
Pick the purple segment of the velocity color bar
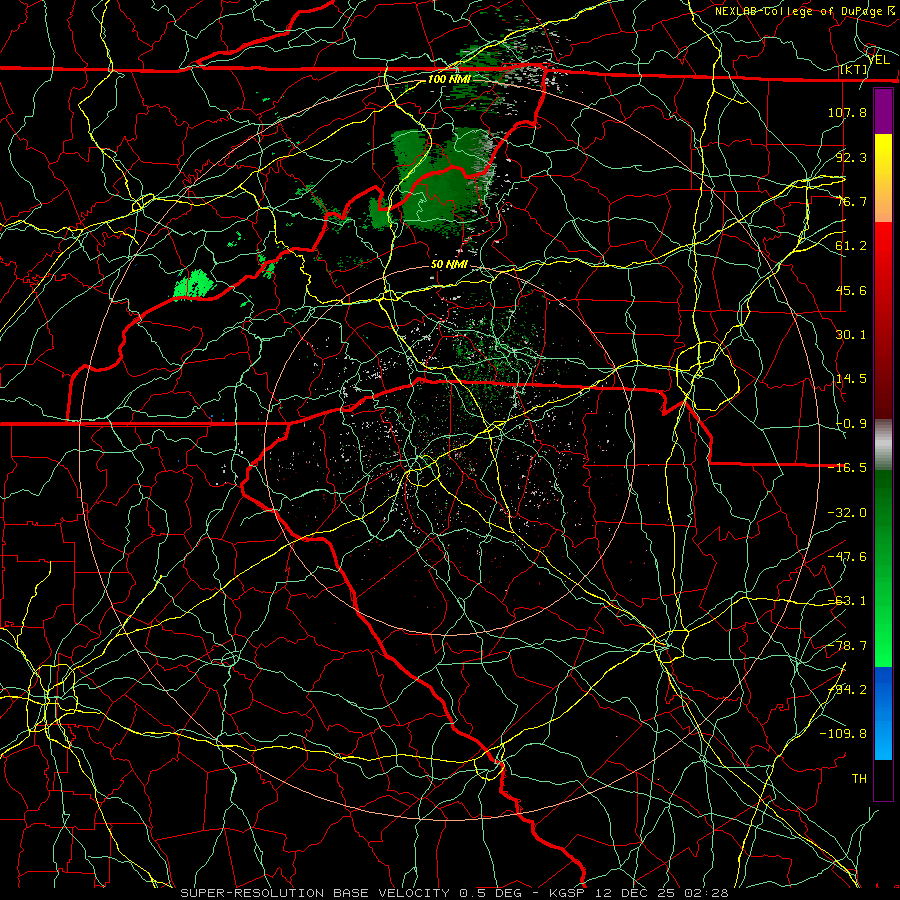pos(883,111)
